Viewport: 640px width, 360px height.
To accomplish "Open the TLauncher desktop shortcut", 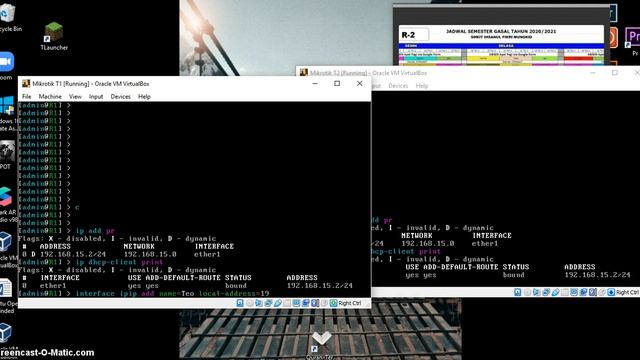I will point(54,36).
